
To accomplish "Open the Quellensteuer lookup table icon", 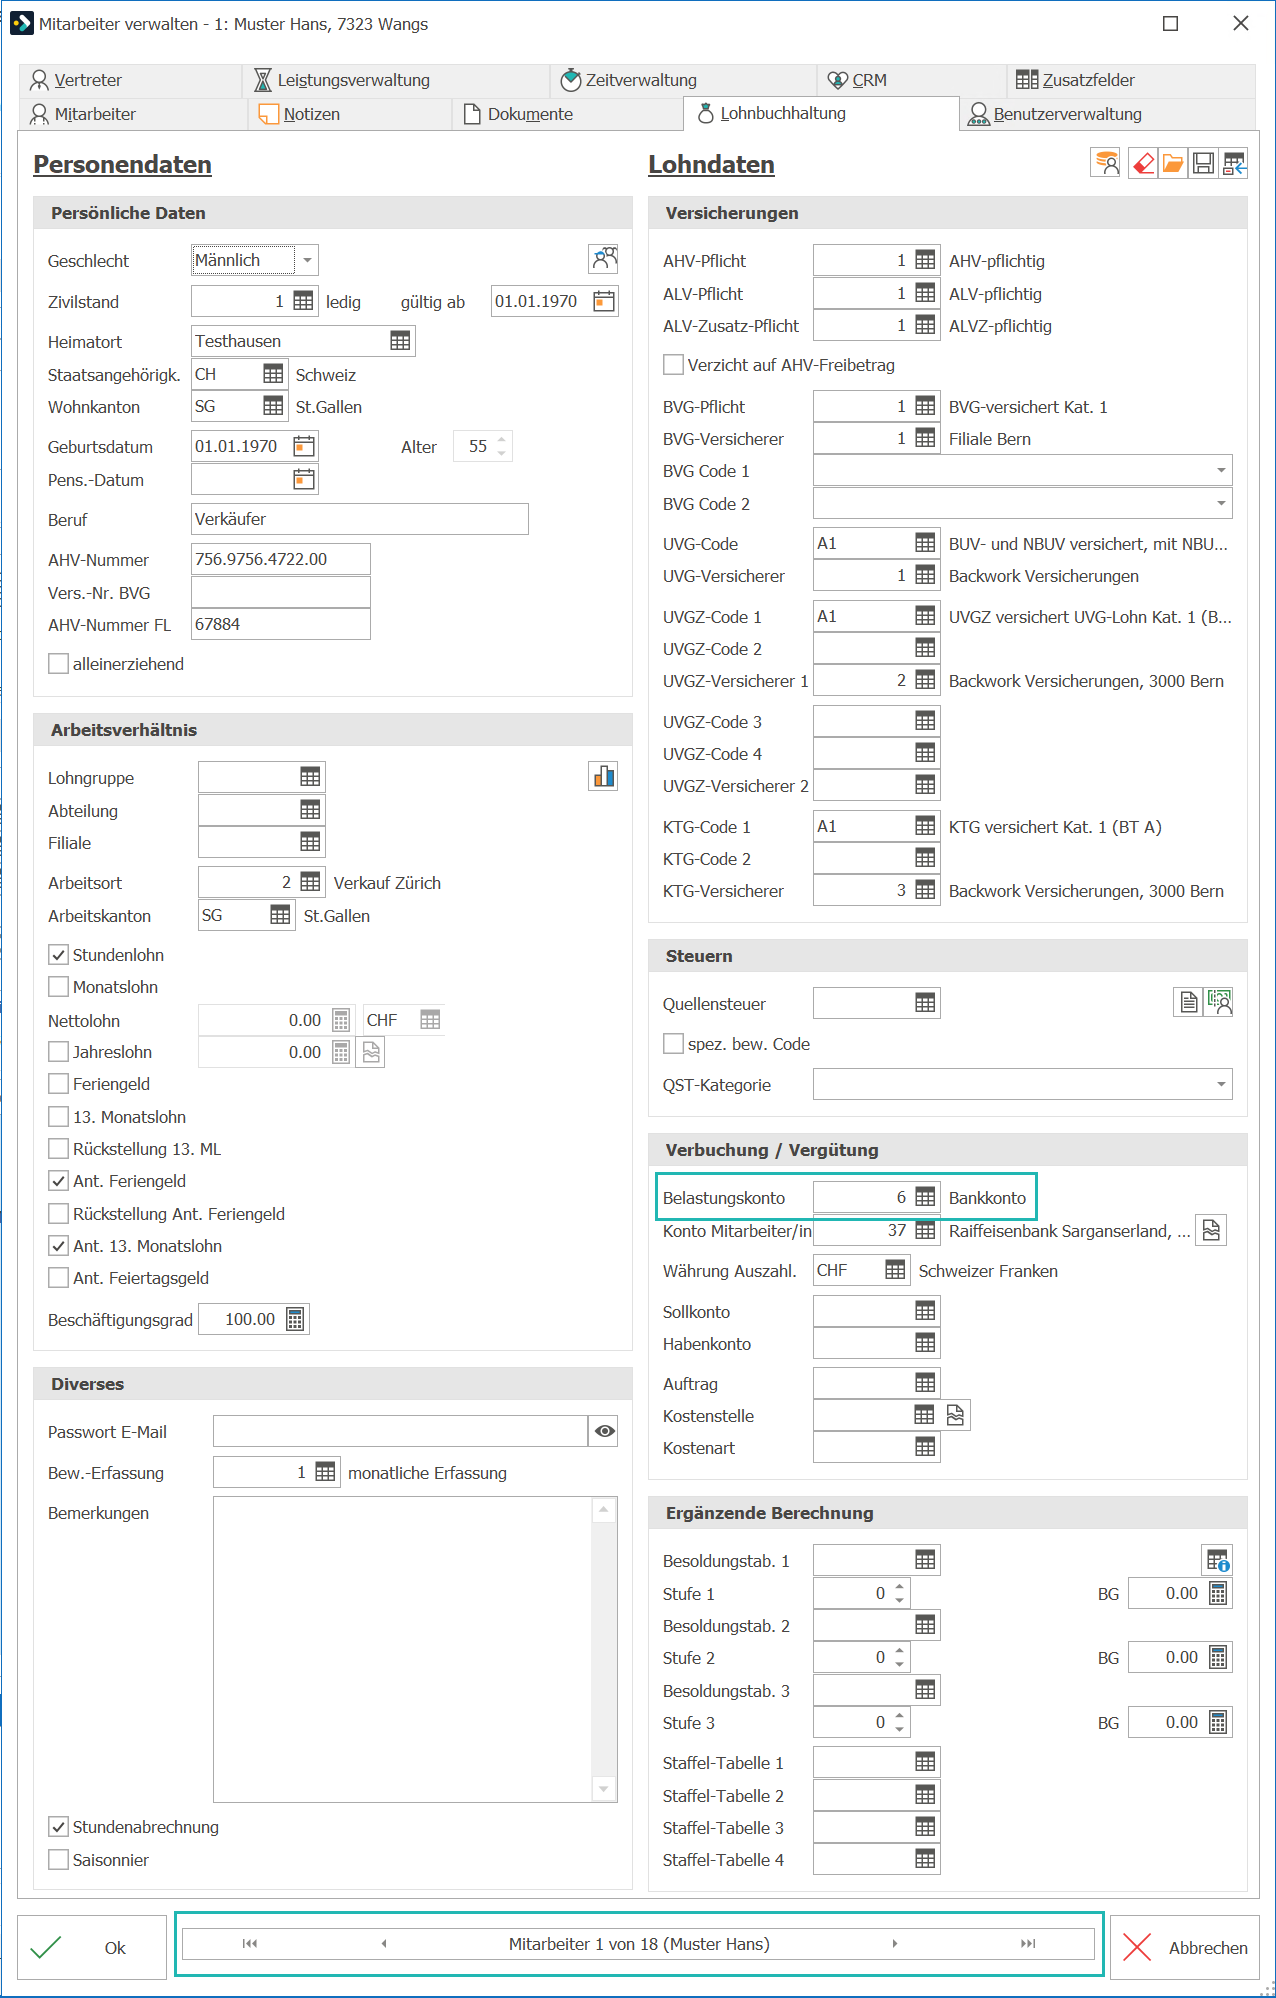I will [926, 1003].
